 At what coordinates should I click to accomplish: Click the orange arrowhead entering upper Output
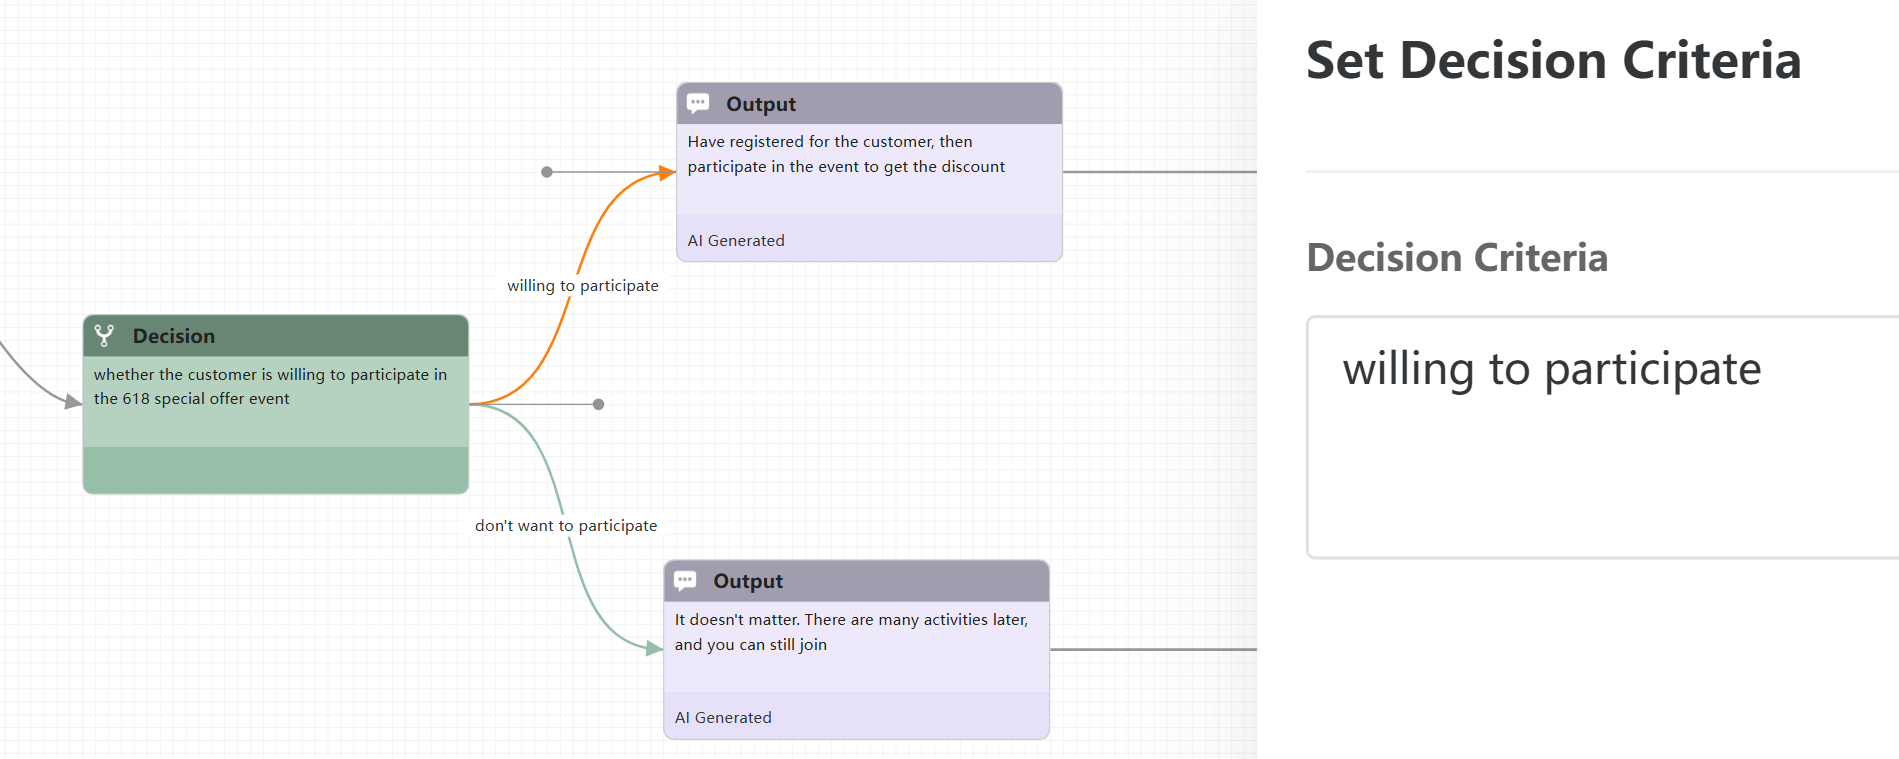668,173
